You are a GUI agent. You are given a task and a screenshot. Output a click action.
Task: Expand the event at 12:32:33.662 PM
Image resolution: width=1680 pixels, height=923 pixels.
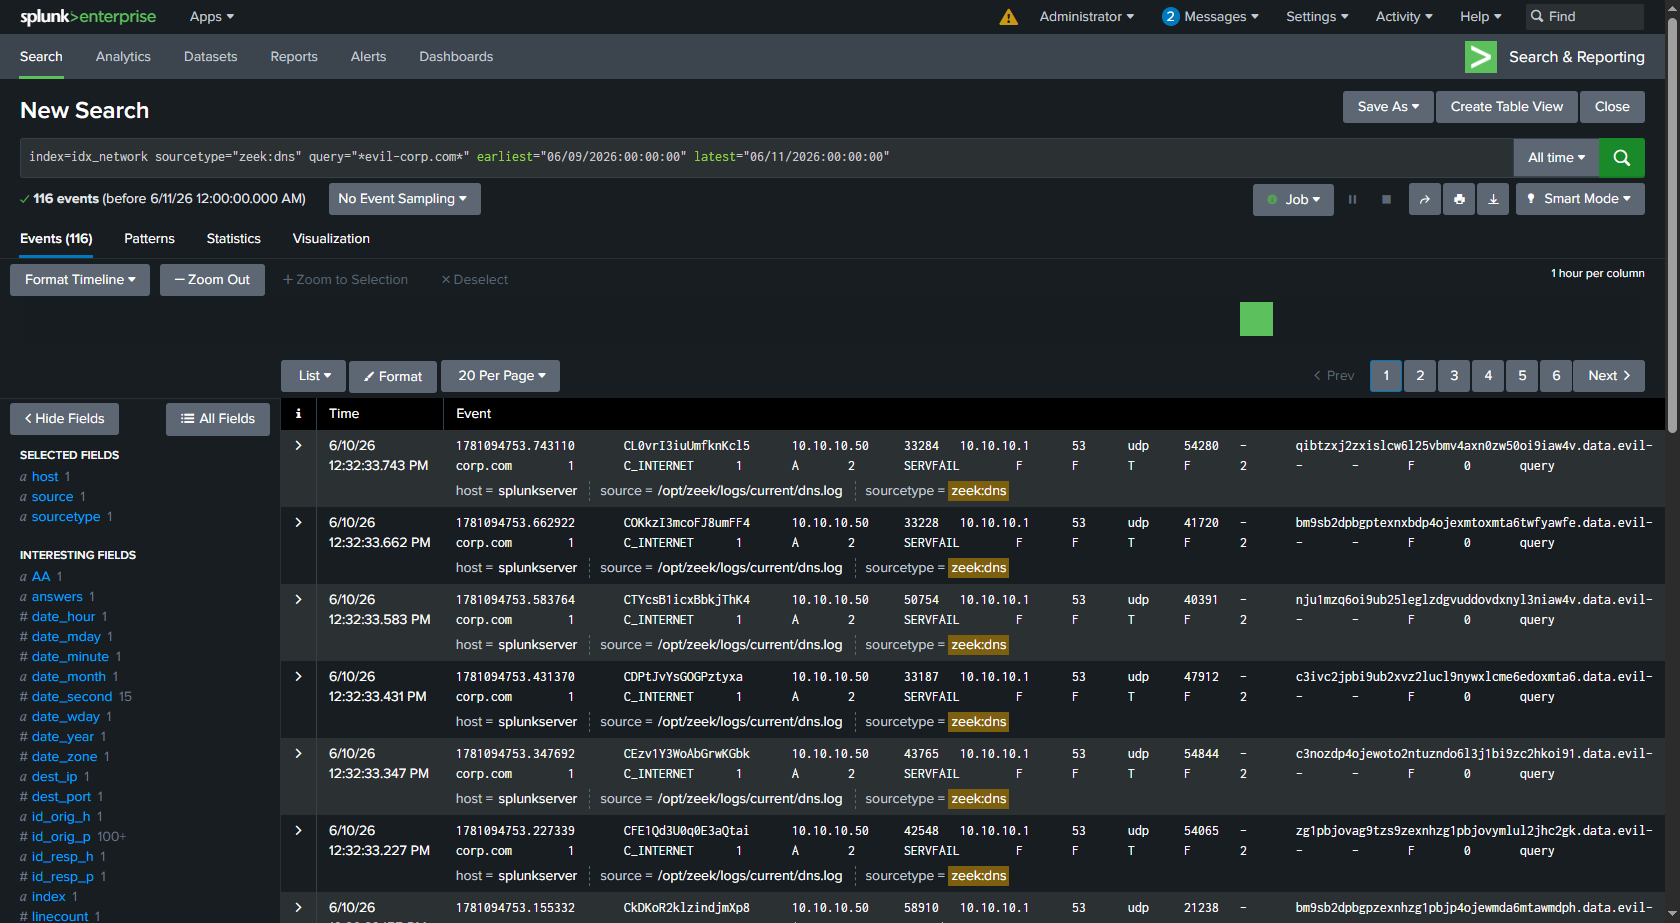[298, 522]
